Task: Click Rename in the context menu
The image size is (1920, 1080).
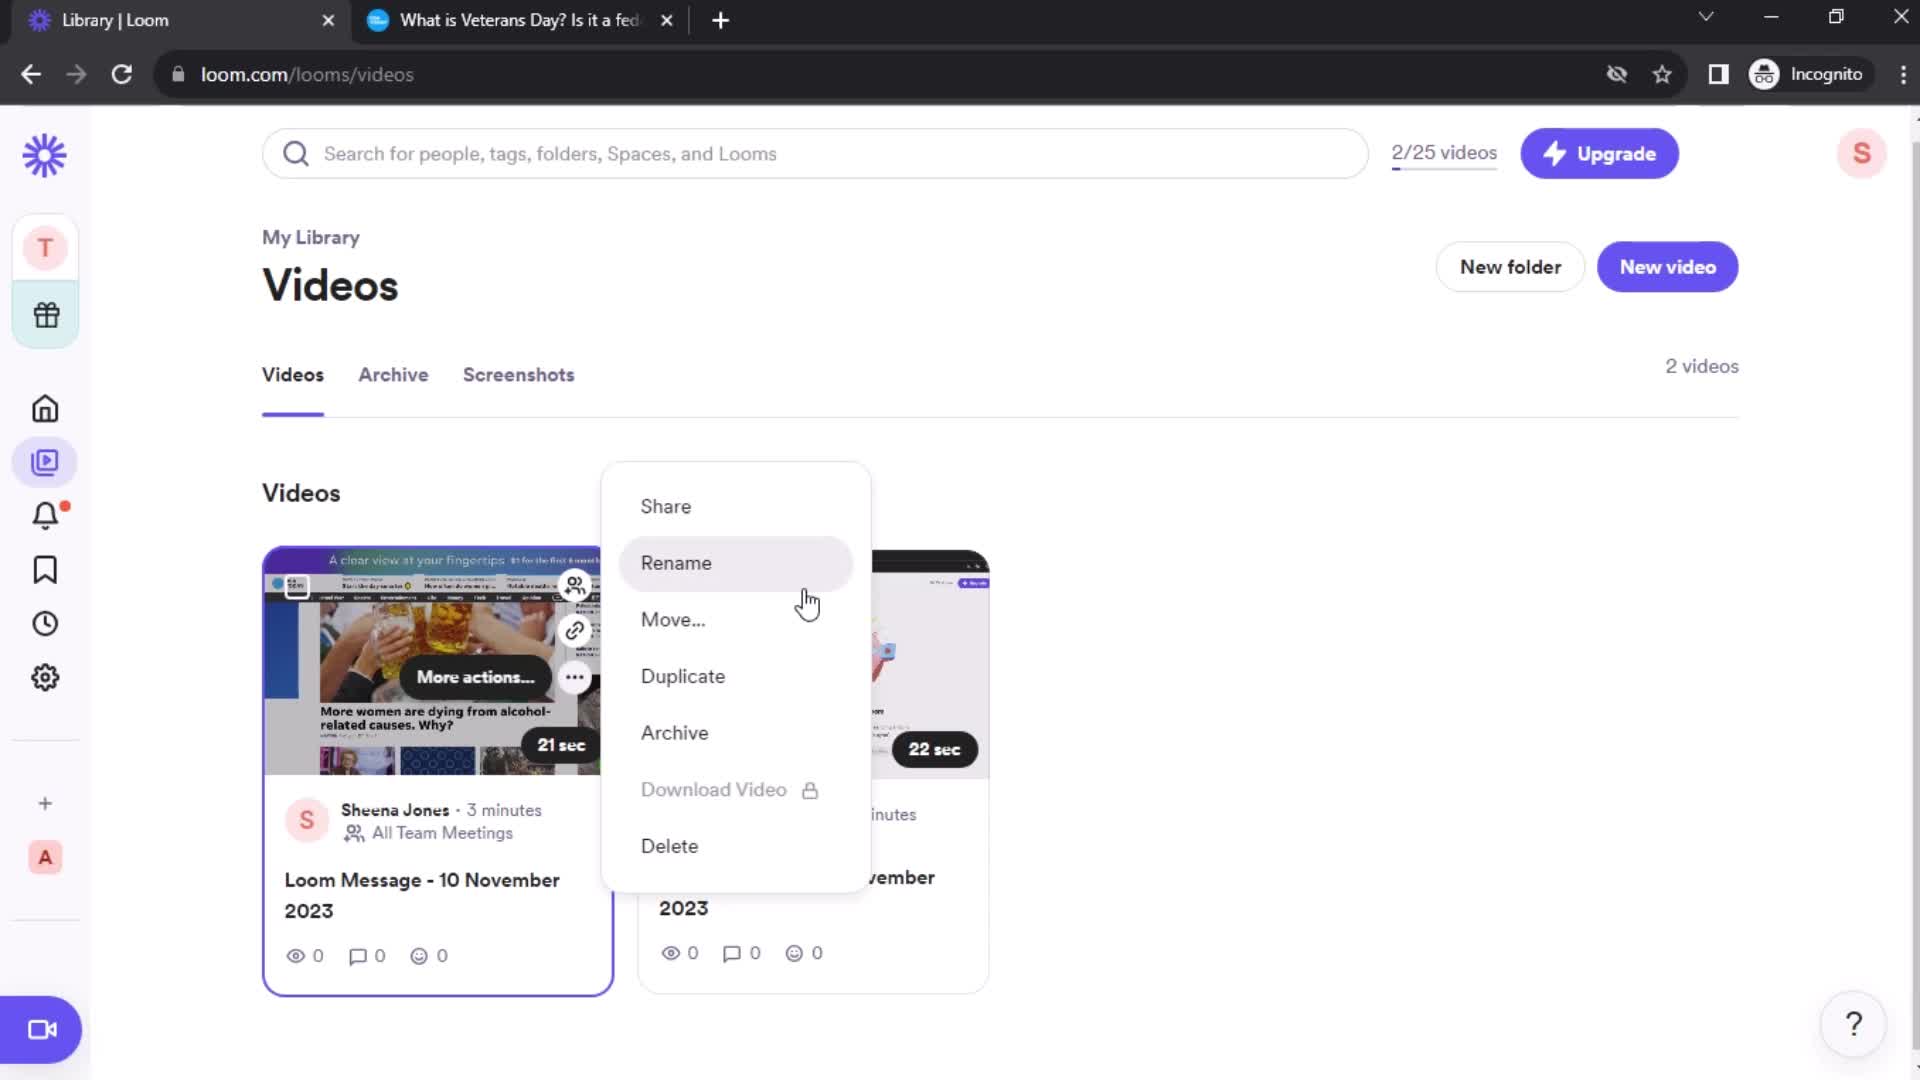Action: coord(675,563)
